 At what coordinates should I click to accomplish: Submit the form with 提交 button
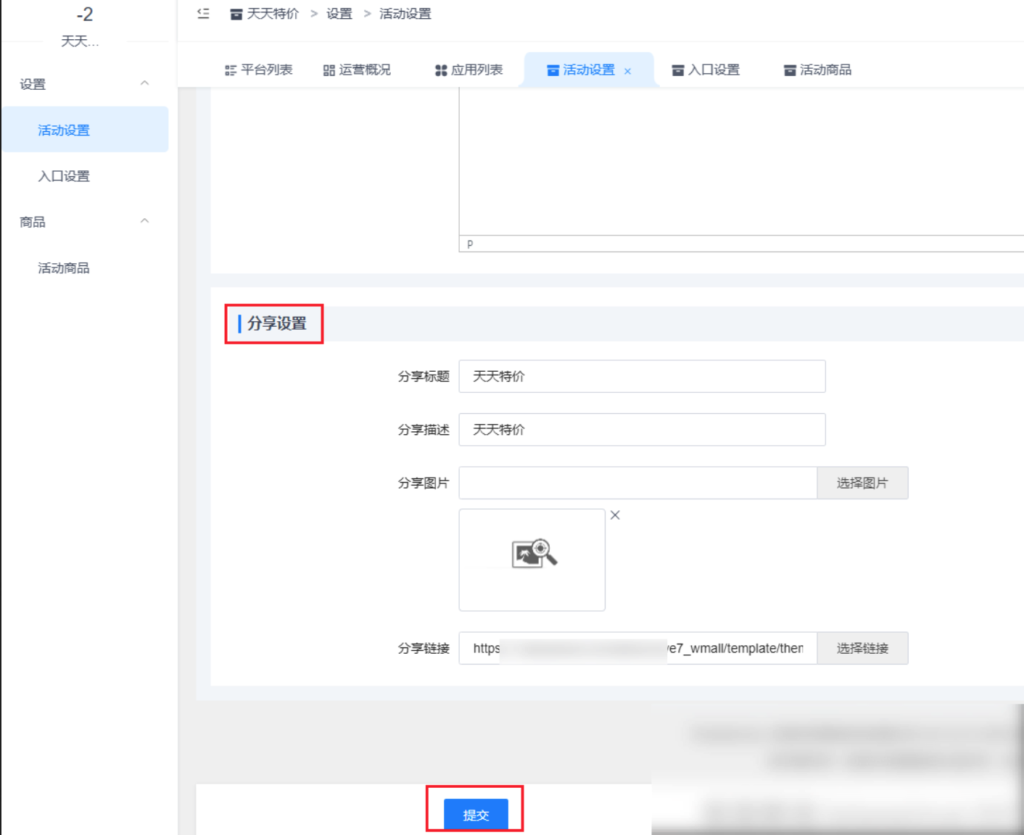(x=476, y=814)
